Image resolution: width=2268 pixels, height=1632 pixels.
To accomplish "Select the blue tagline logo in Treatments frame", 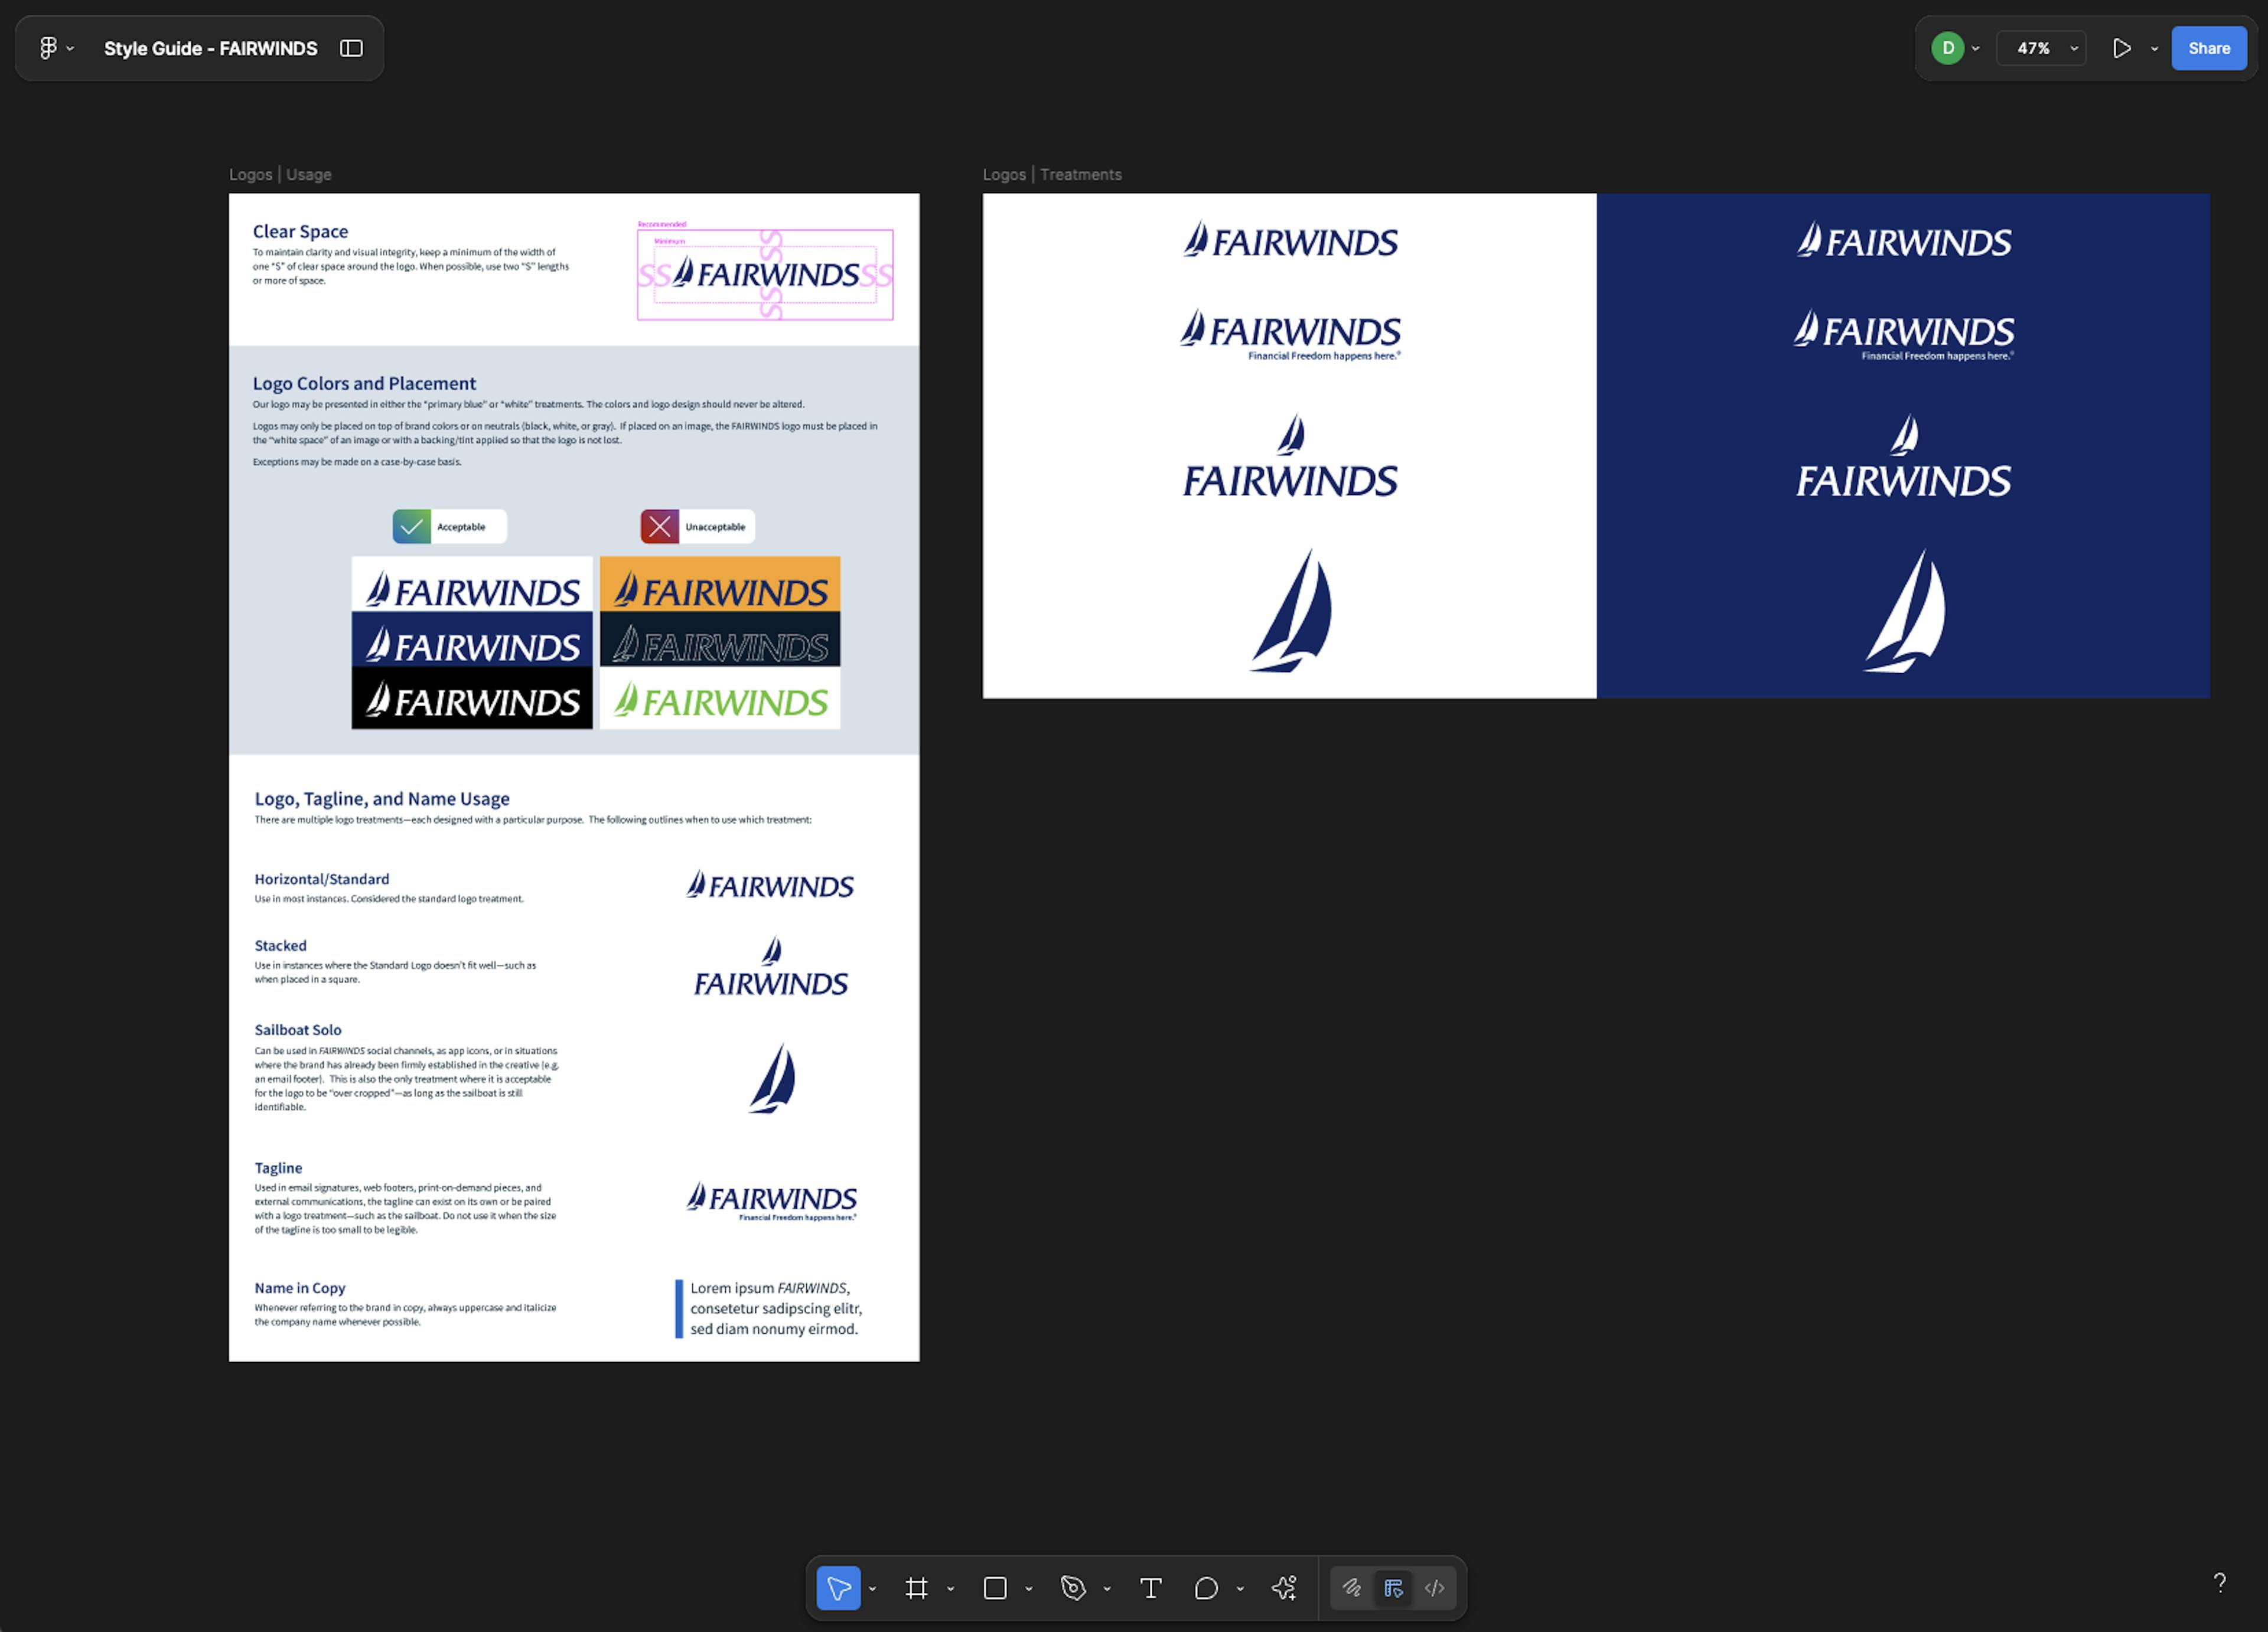I will coord(1290,335).
